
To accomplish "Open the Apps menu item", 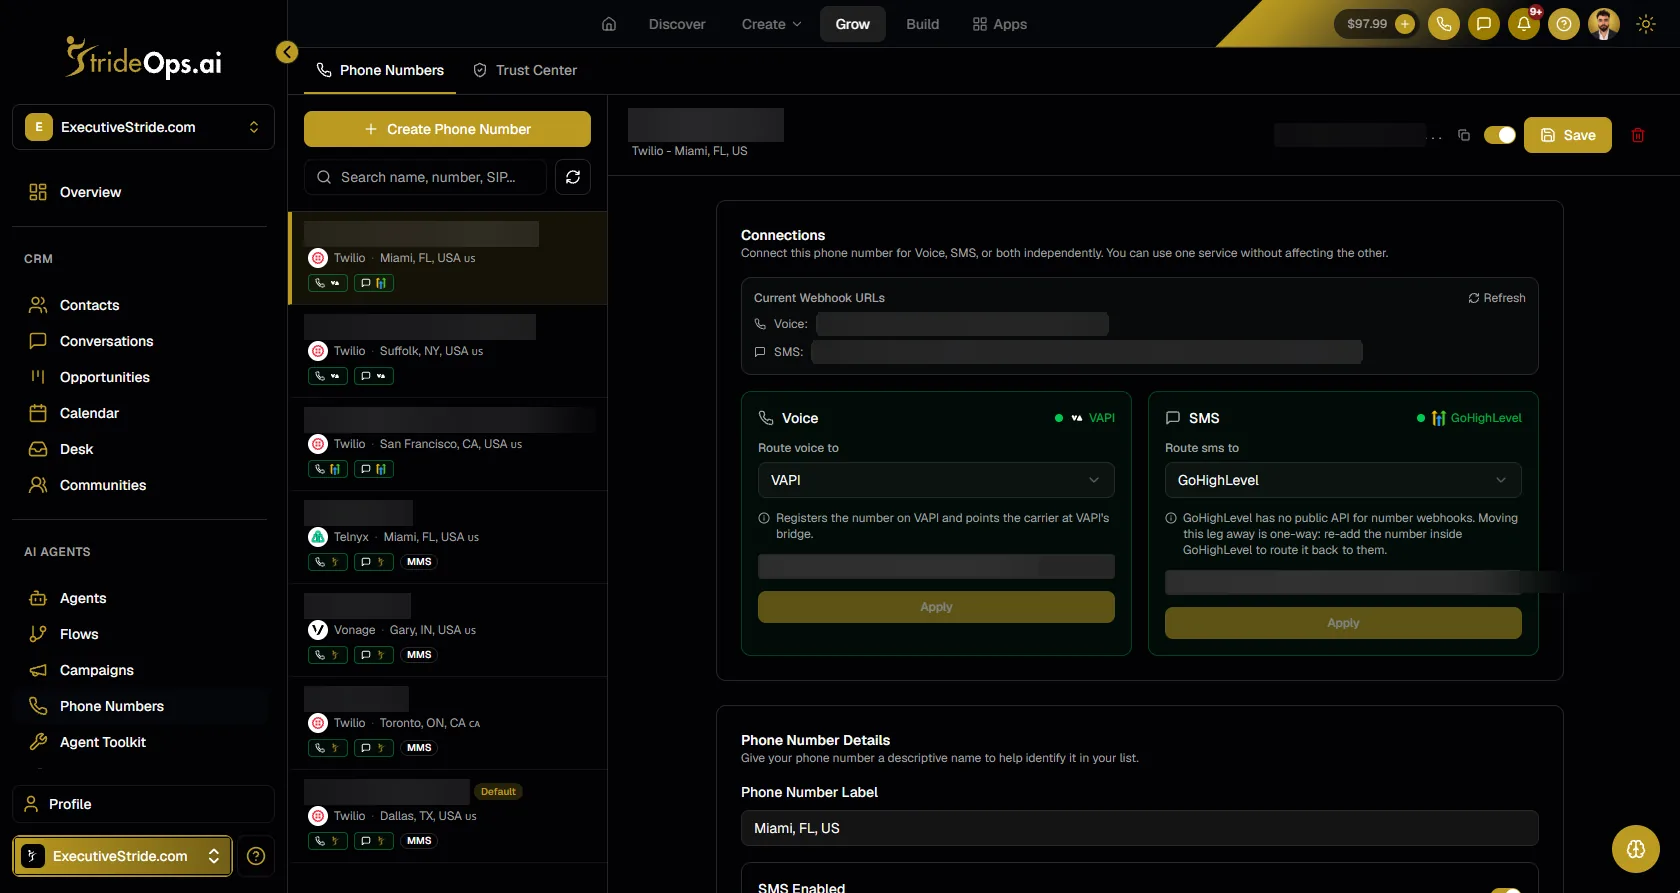I will click(999, 24).
